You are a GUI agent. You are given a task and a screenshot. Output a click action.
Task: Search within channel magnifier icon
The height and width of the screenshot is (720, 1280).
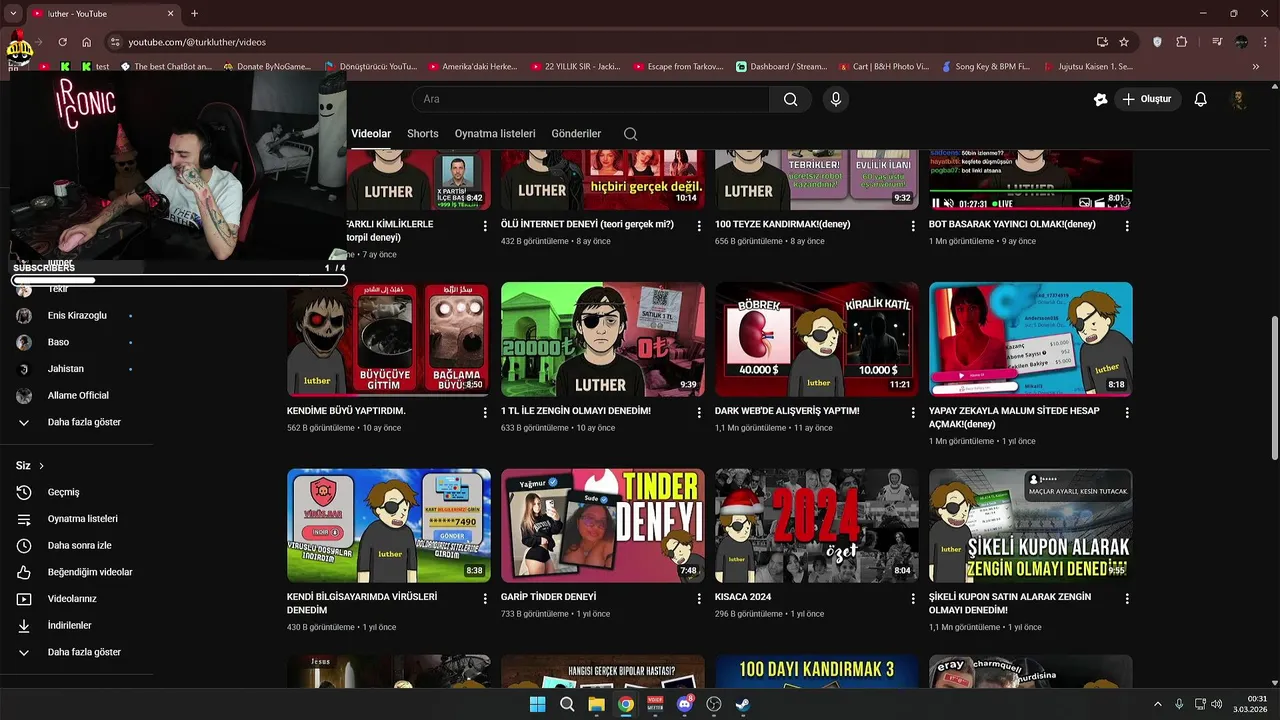[x=630, y=133]
